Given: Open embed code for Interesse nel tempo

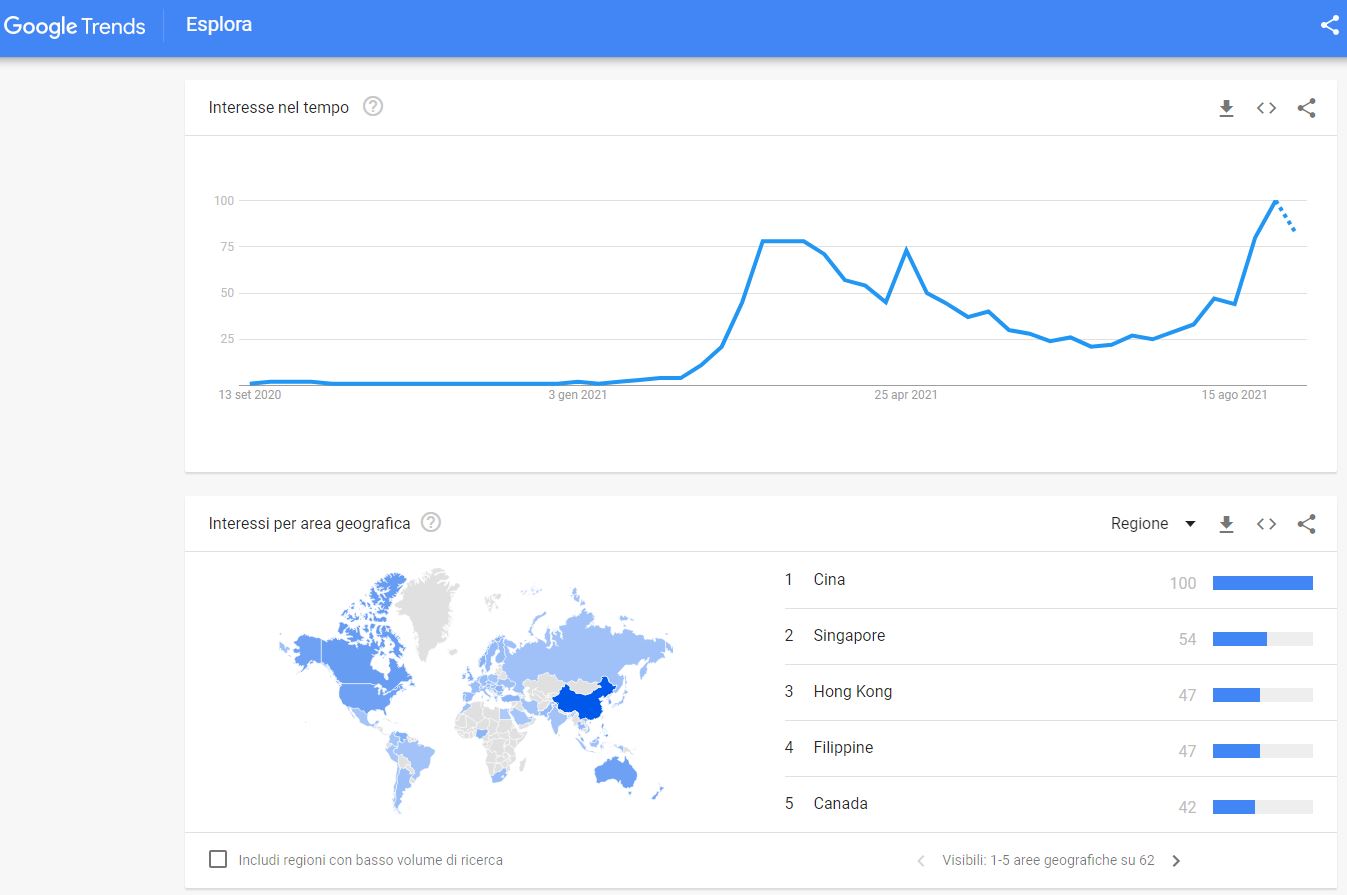Looking at the screenshot, I should click(1266, 108).
